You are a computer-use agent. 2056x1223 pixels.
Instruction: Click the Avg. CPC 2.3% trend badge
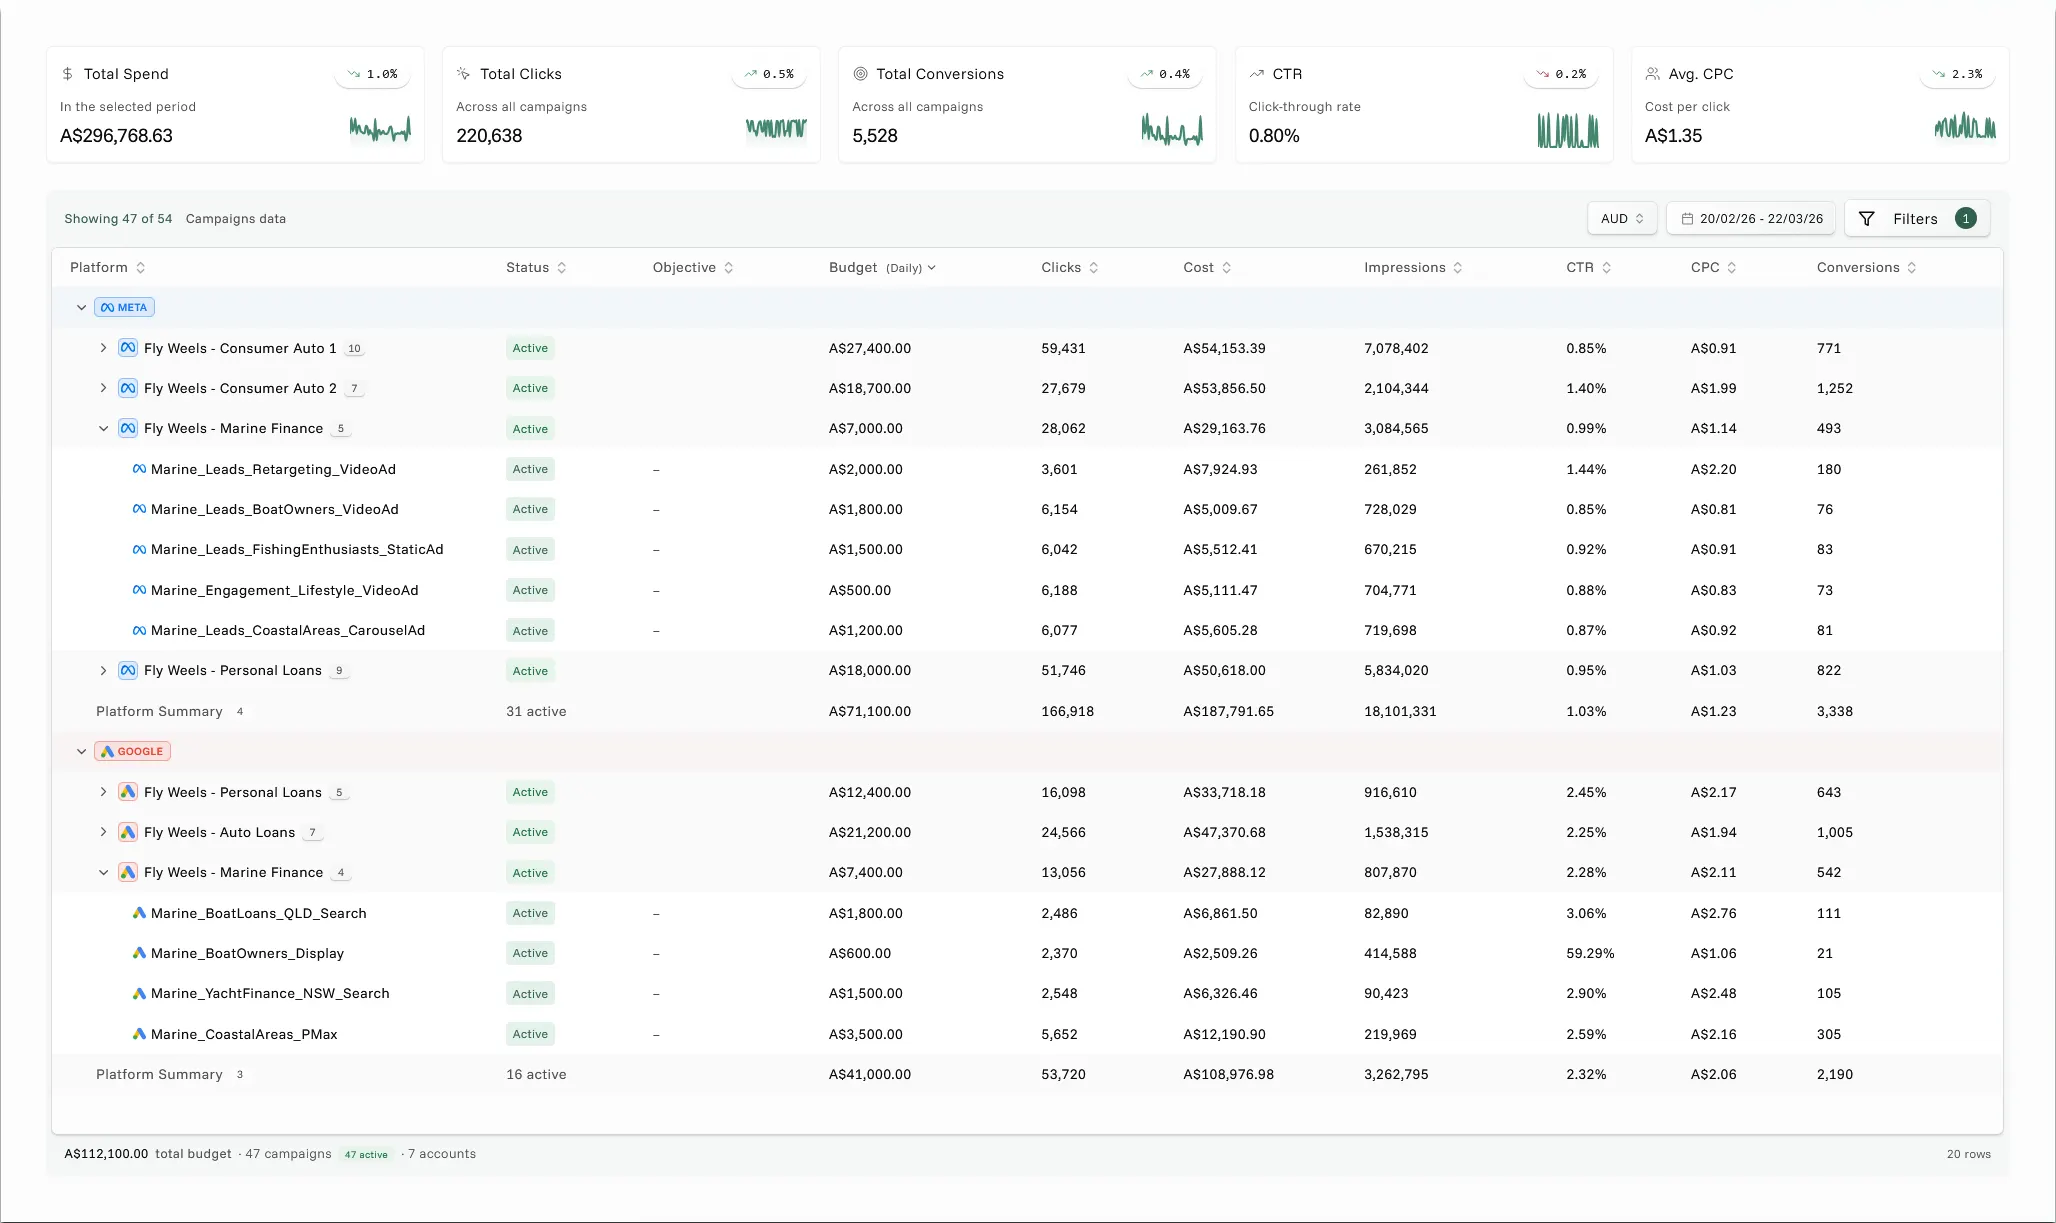click(1957, 74)
